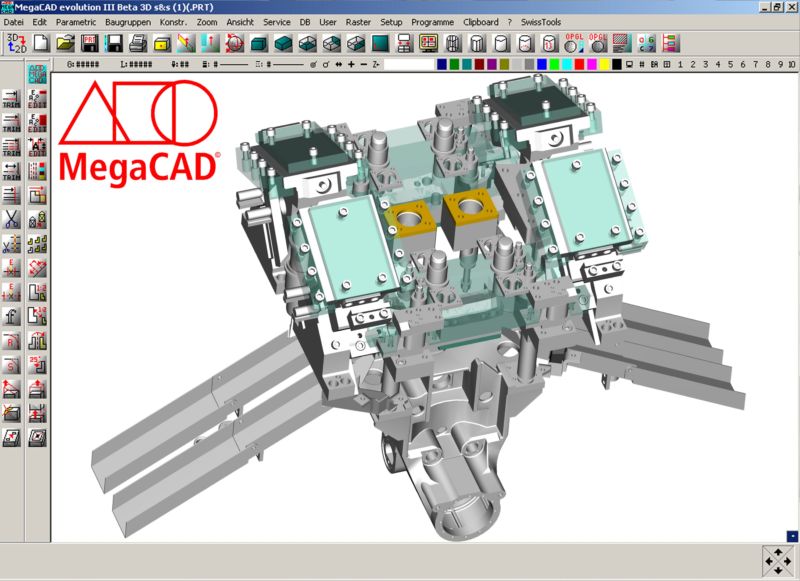Click the MegaCAD logo icon atop the sidebar
This screenshot has height=581, width=800.
click(x=38, y=72)
